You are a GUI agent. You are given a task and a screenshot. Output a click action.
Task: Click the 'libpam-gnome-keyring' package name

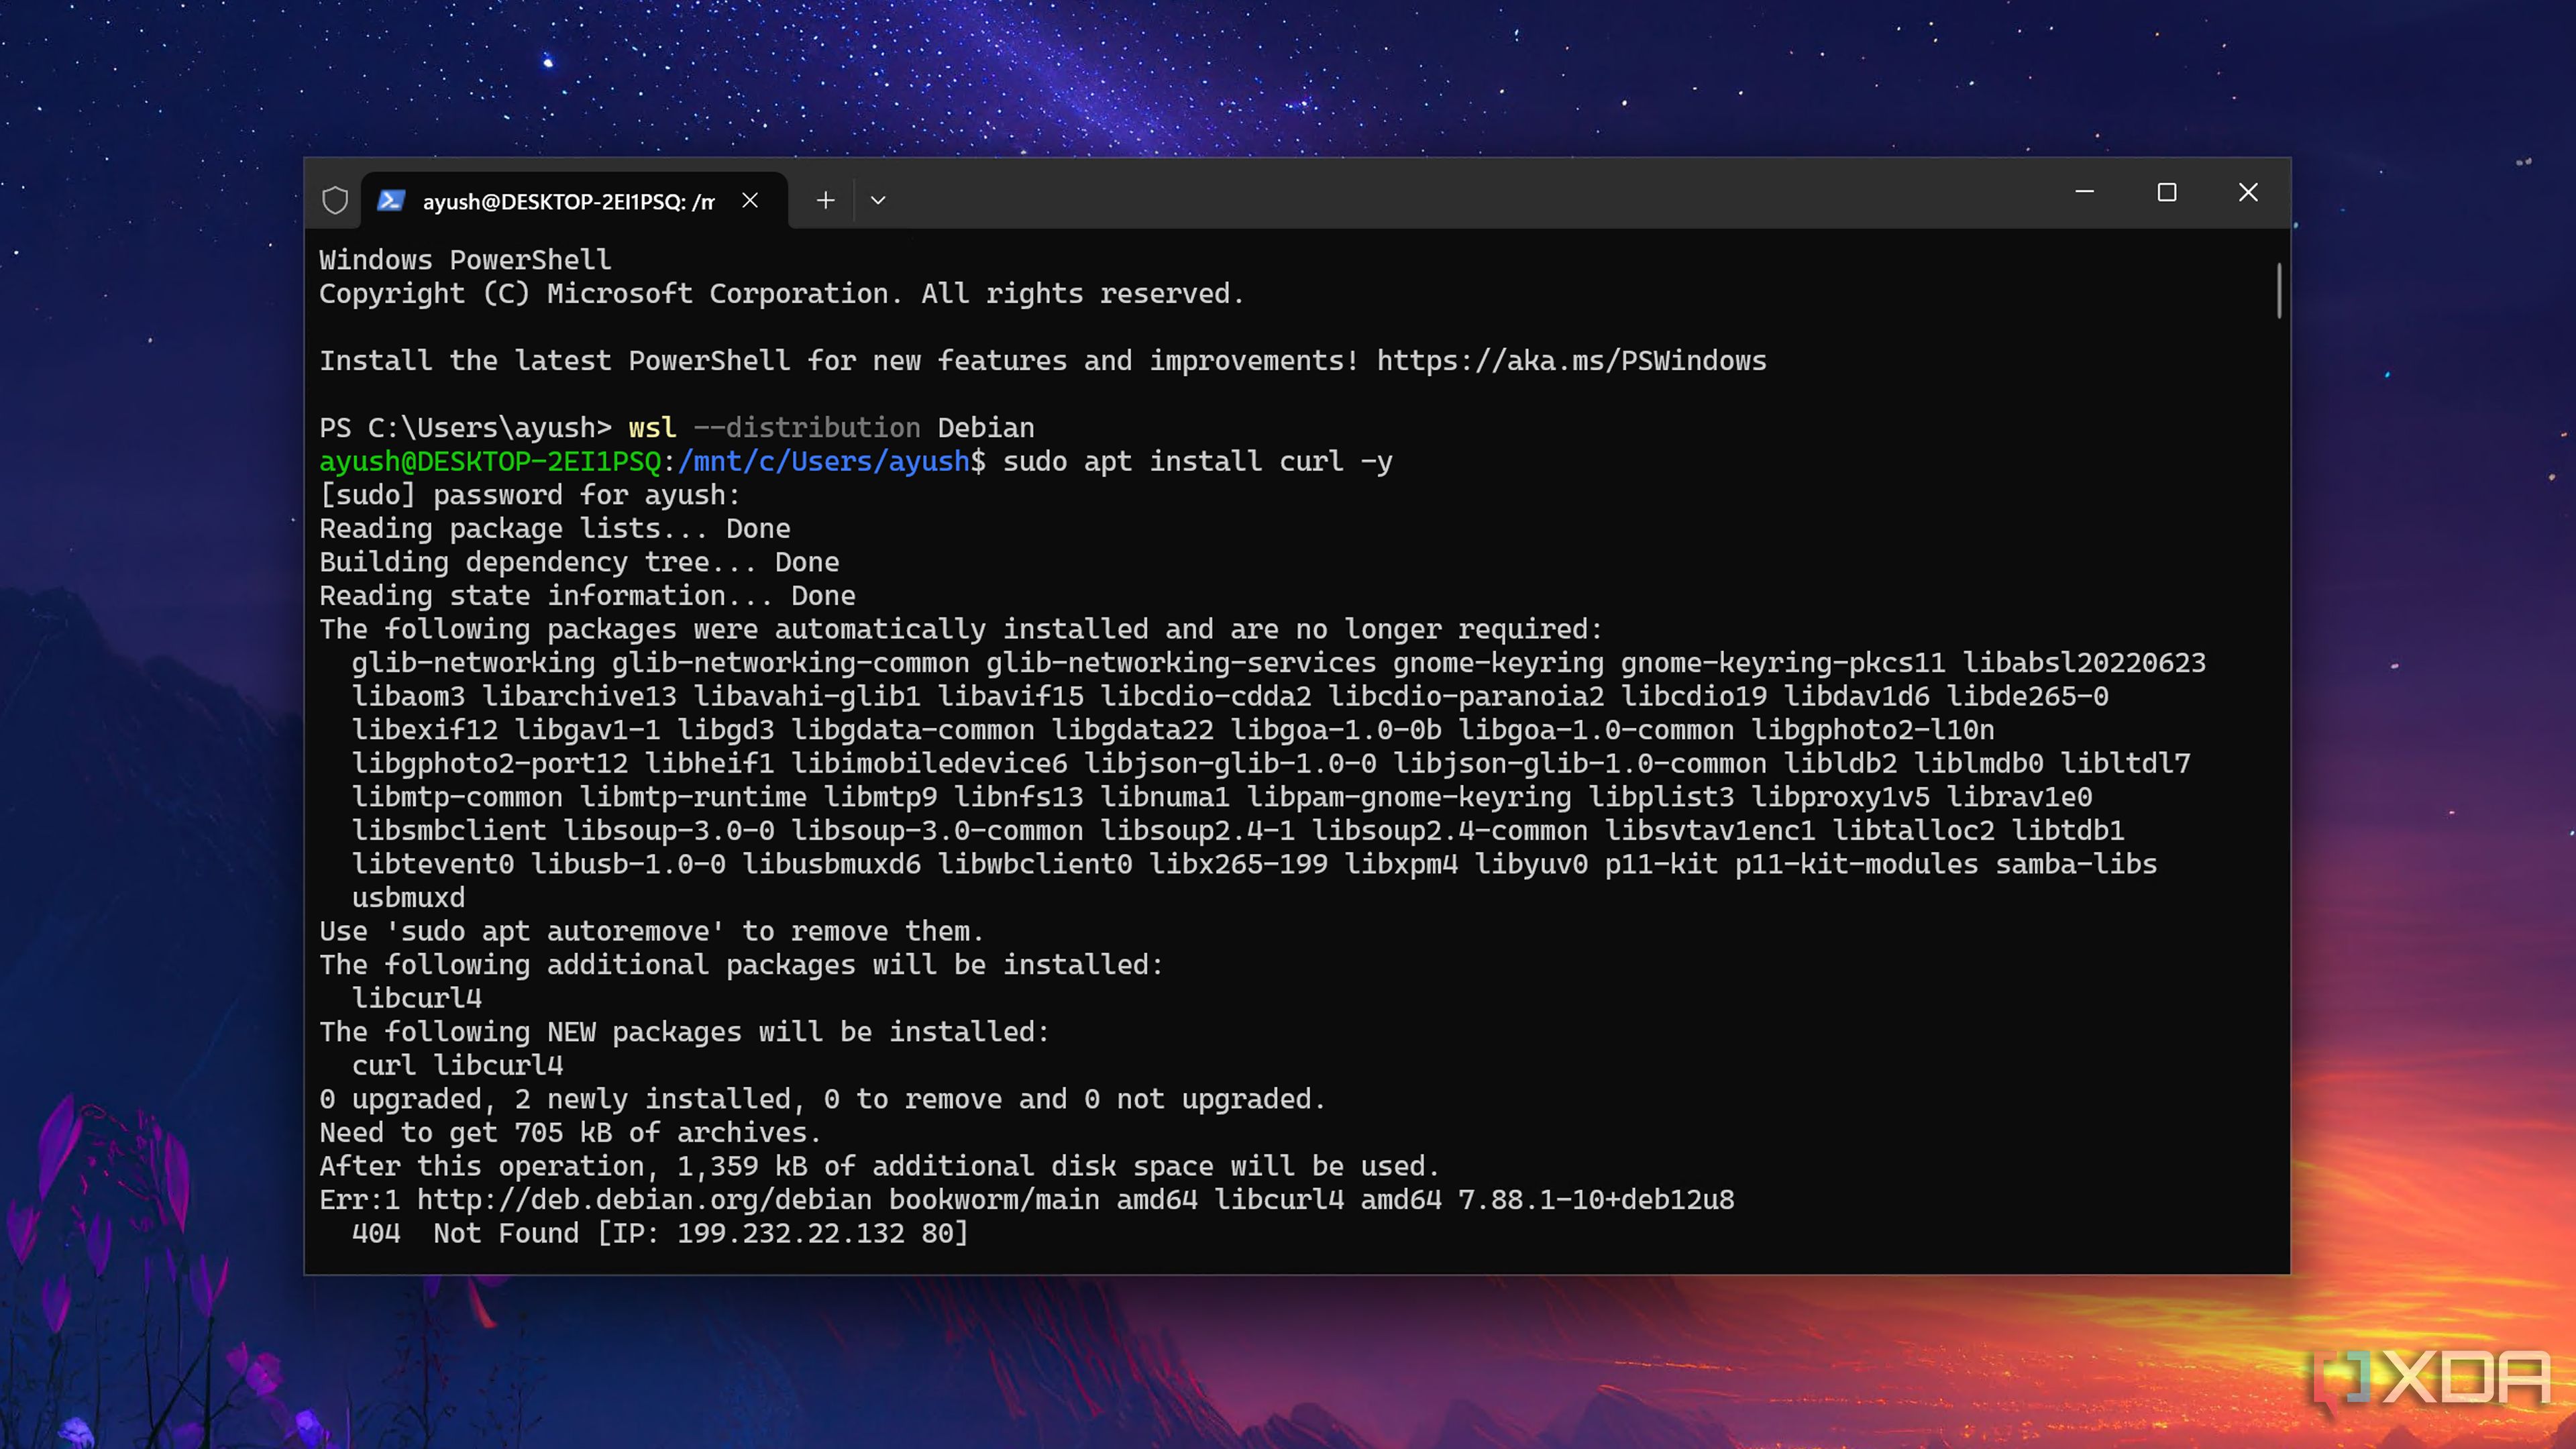point(1409,797)
